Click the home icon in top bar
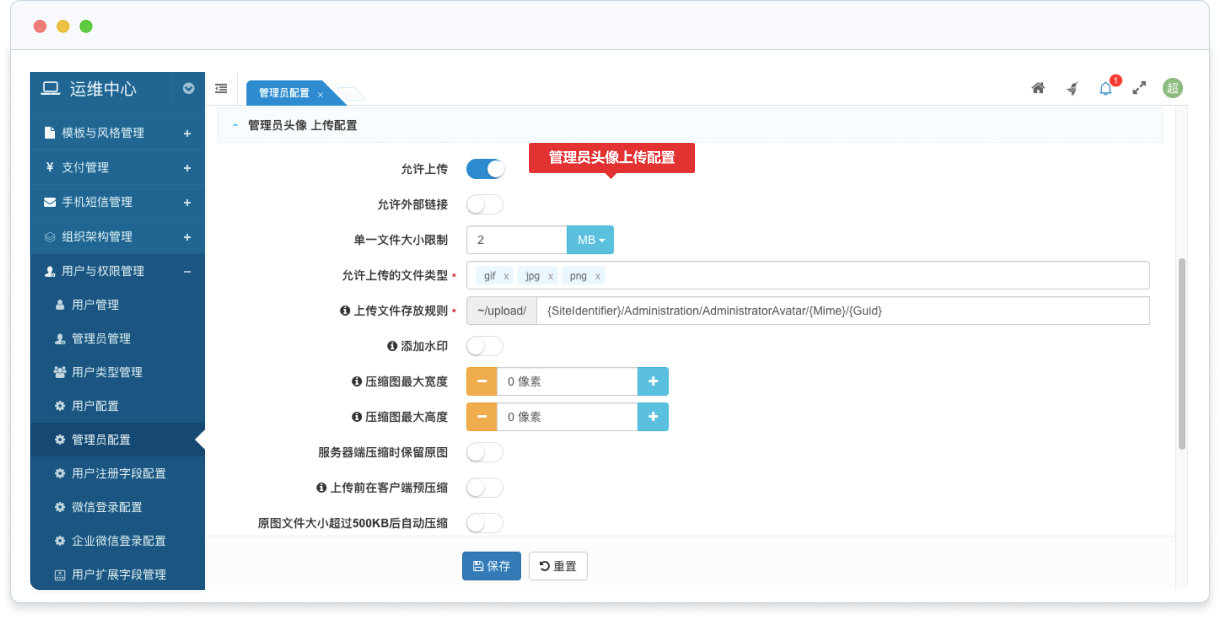The width and height of the screenshot is (1220, 619). 1038,88
